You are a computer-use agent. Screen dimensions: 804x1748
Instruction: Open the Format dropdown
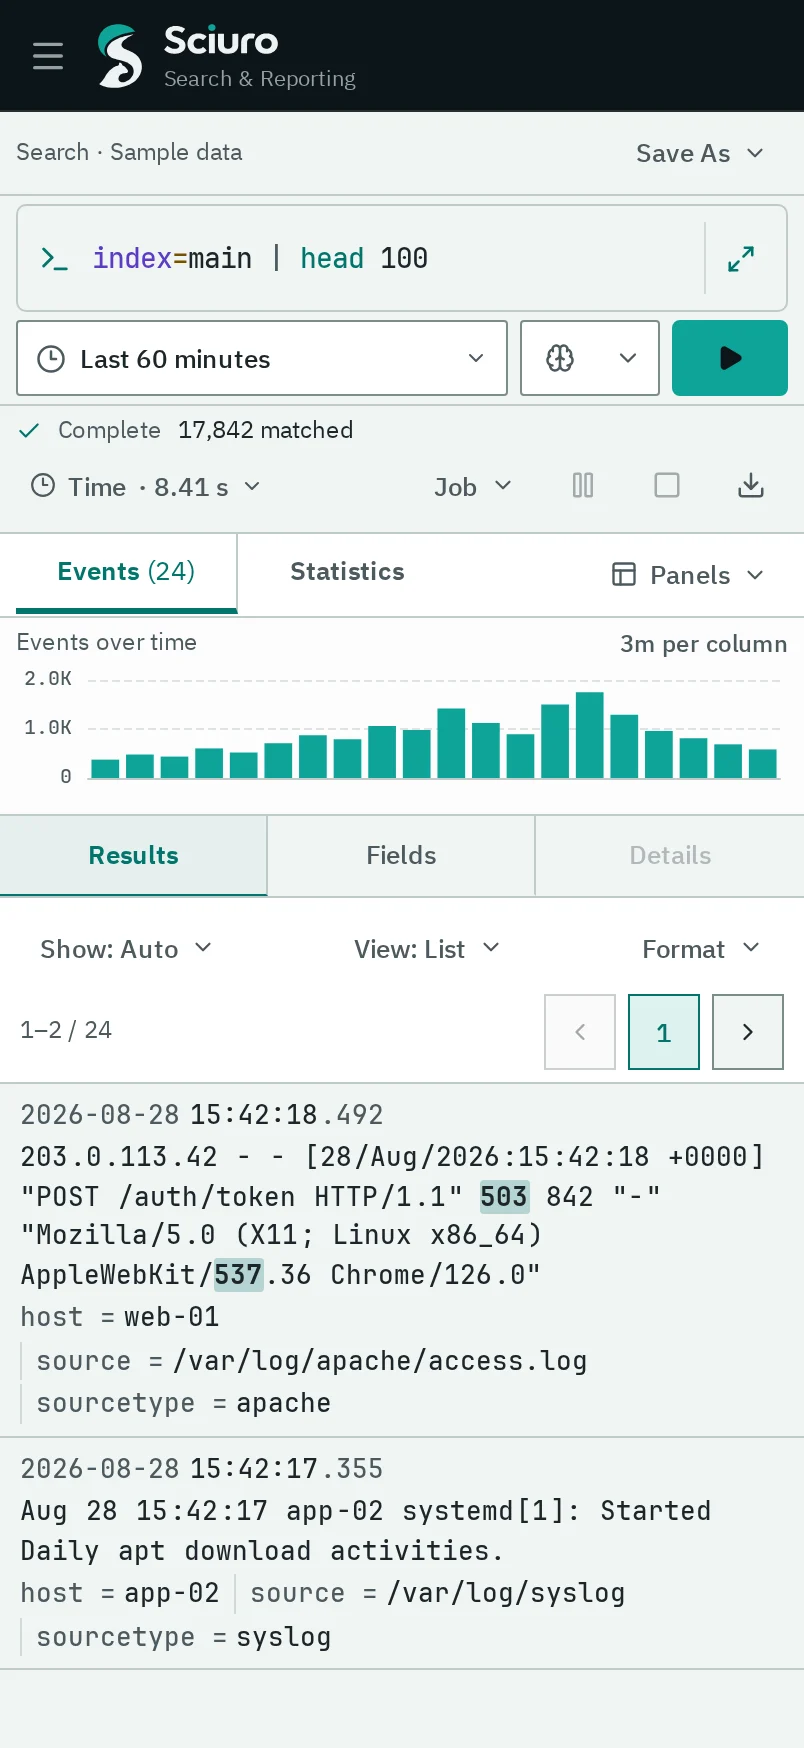click(701, 949)
